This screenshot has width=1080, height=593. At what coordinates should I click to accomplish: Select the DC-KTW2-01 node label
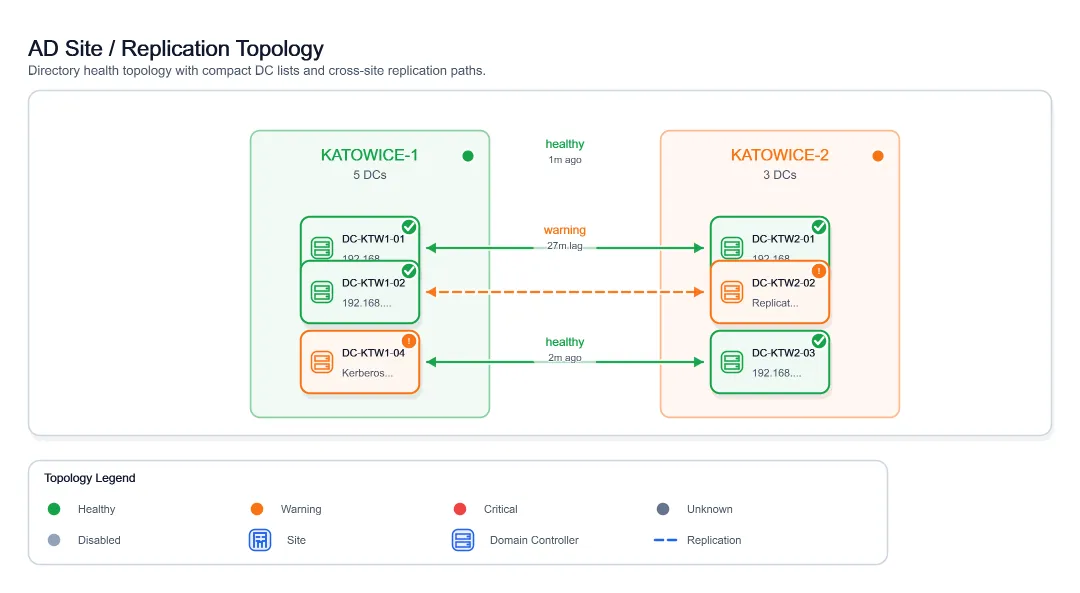pos(783,239)
